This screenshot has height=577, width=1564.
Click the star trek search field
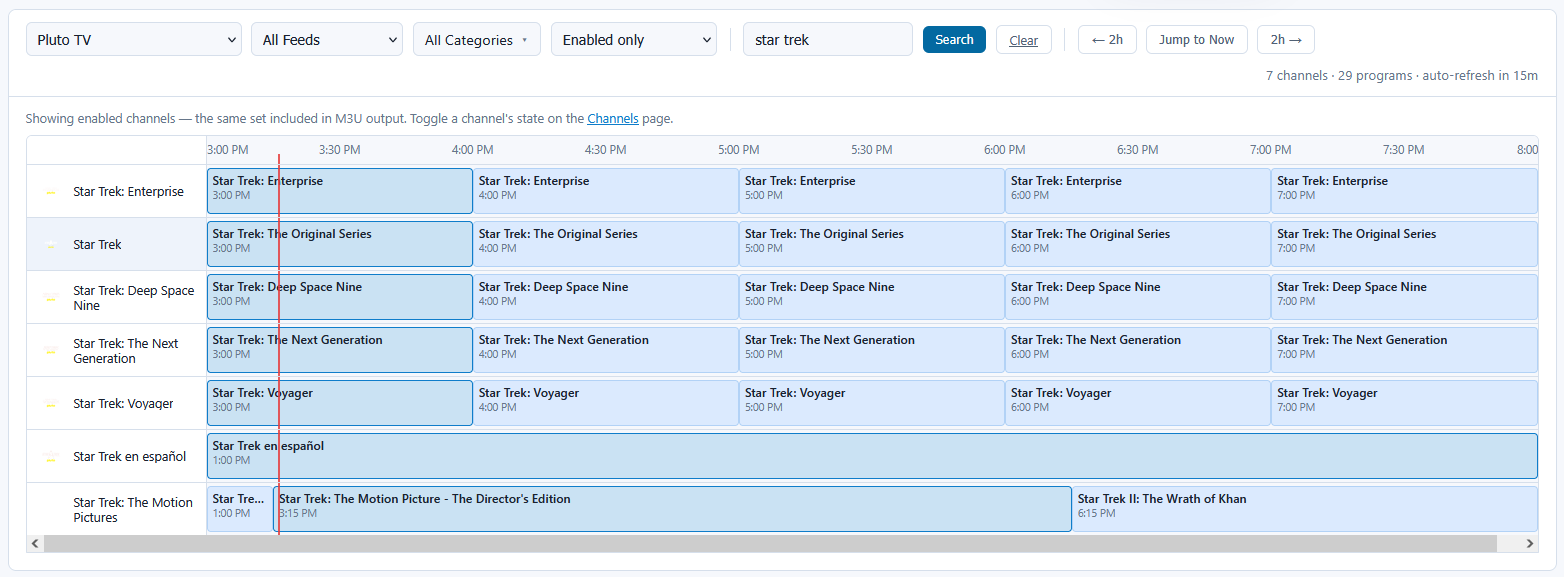point(828,39)
